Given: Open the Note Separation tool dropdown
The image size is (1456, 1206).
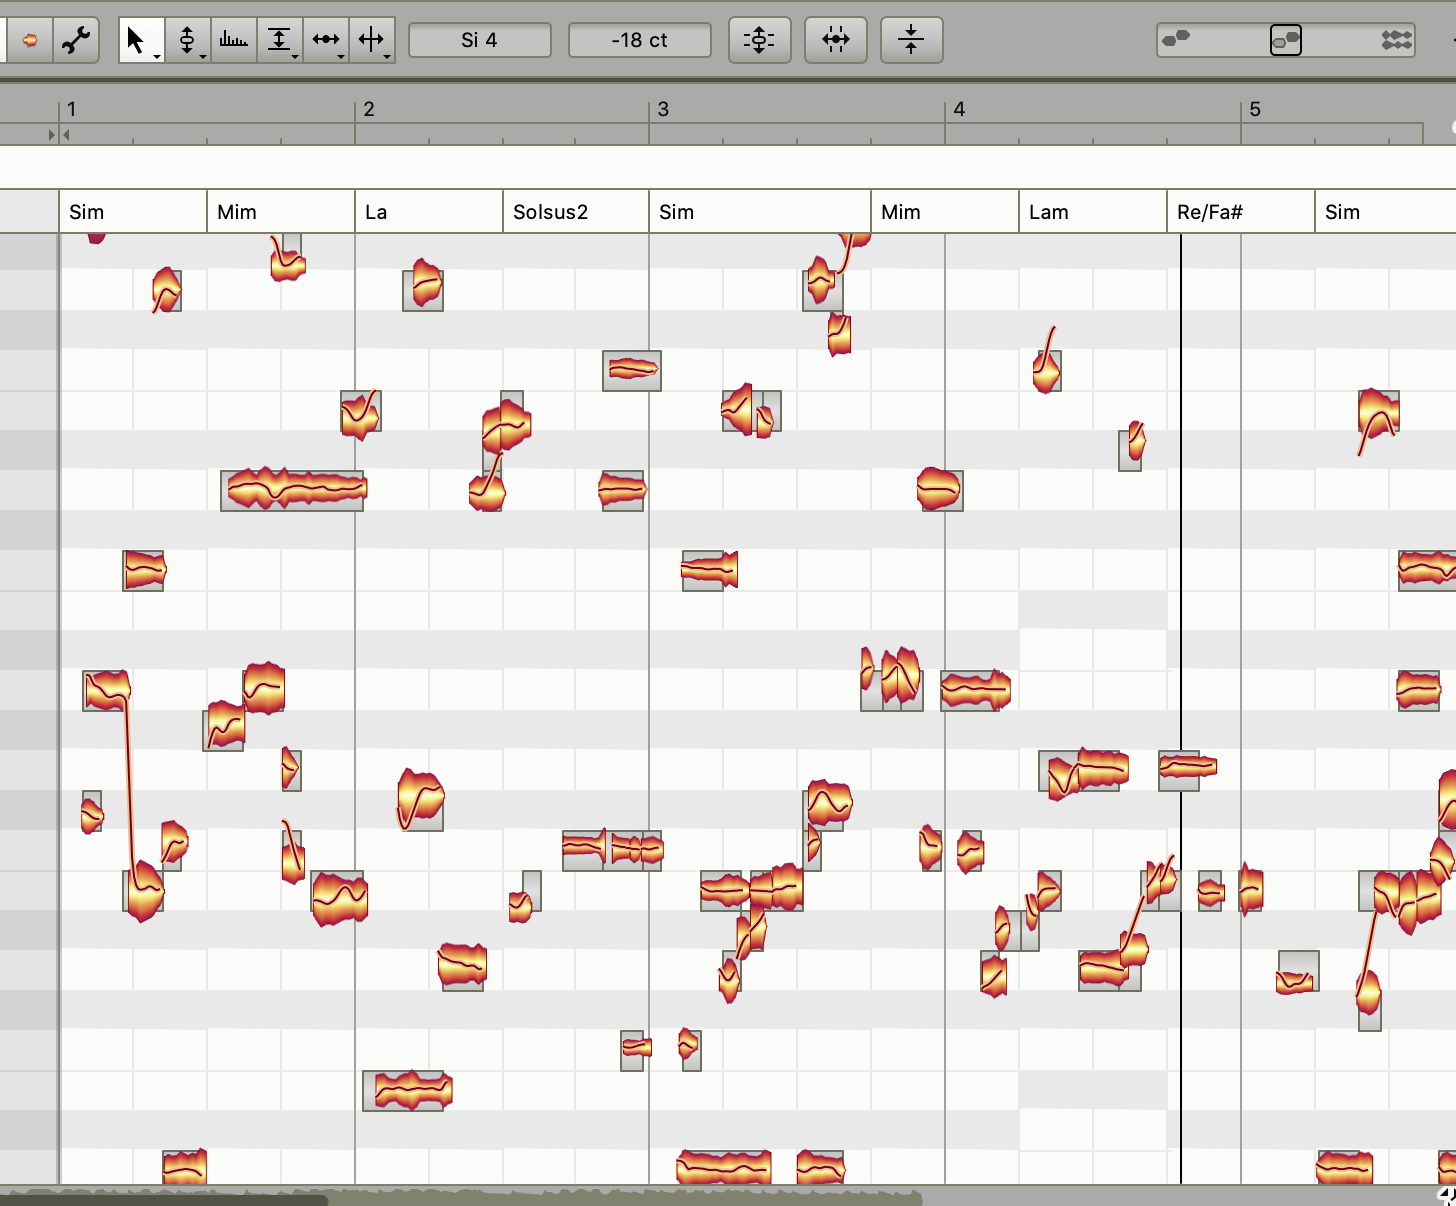Looking at the screenshot, I should coord(386,56).
